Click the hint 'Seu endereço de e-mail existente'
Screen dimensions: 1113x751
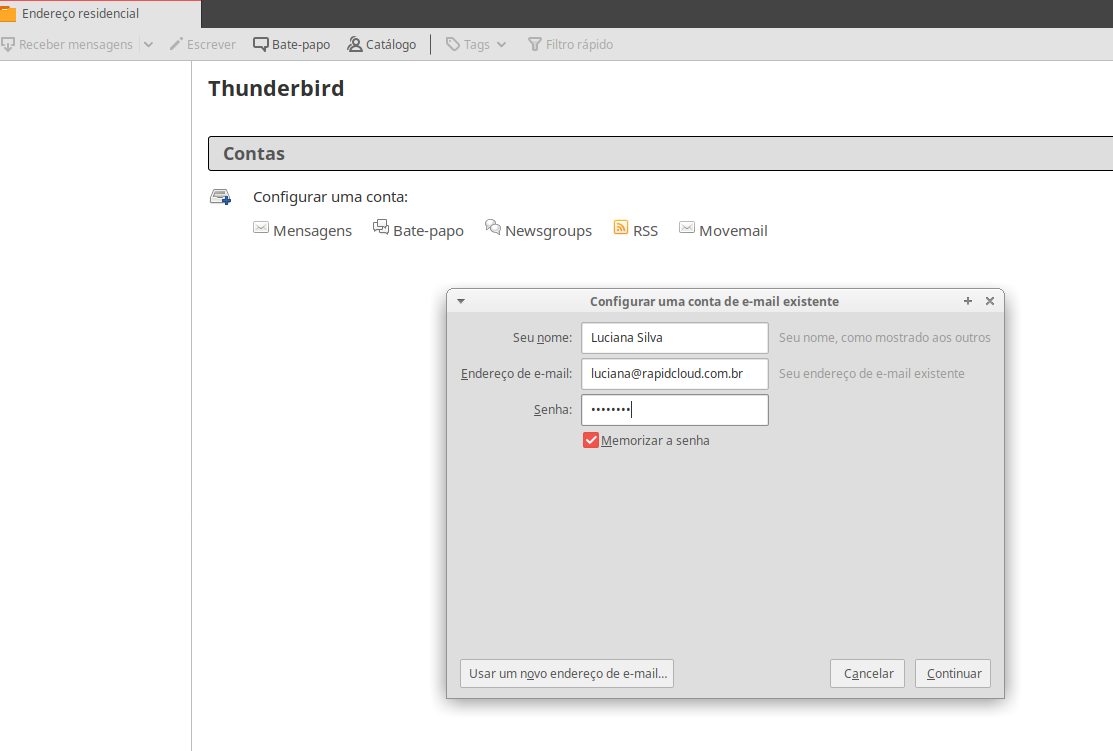click(x=872, y=373)
